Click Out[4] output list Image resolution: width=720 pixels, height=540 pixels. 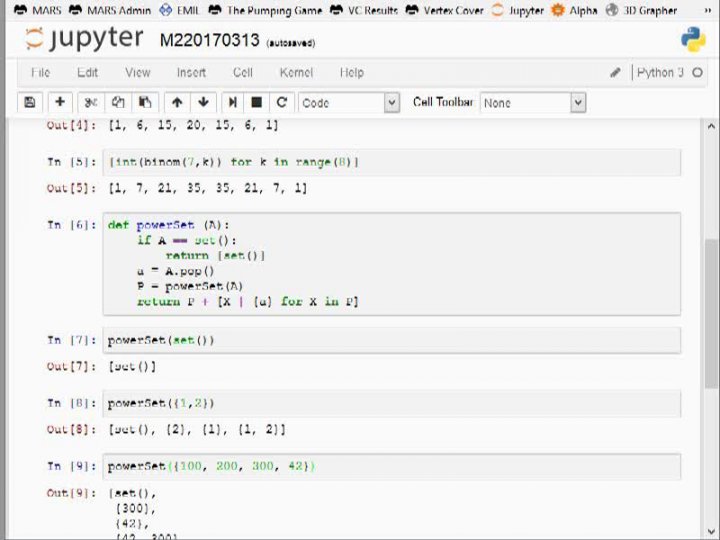193,125
